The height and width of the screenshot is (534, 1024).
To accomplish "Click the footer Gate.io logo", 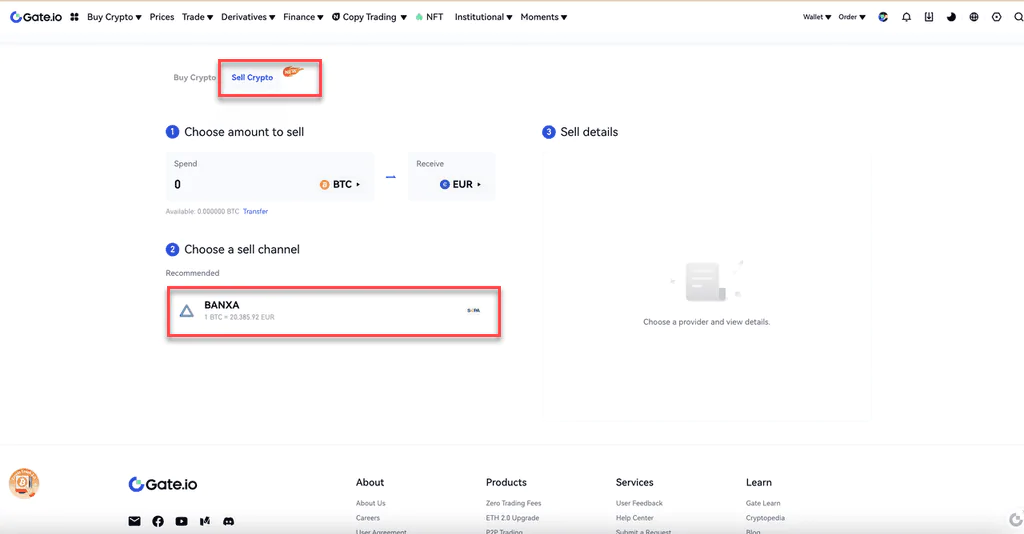I will [163, 484].
